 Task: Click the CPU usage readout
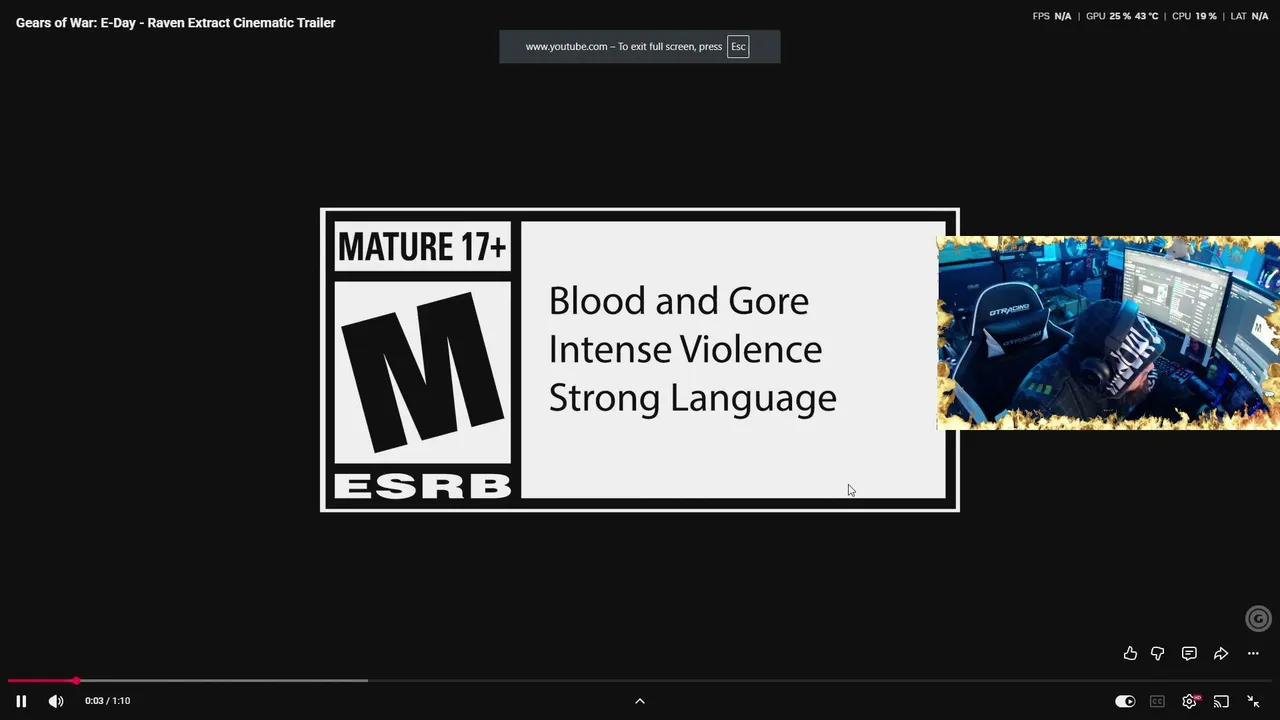[1194, 16]
